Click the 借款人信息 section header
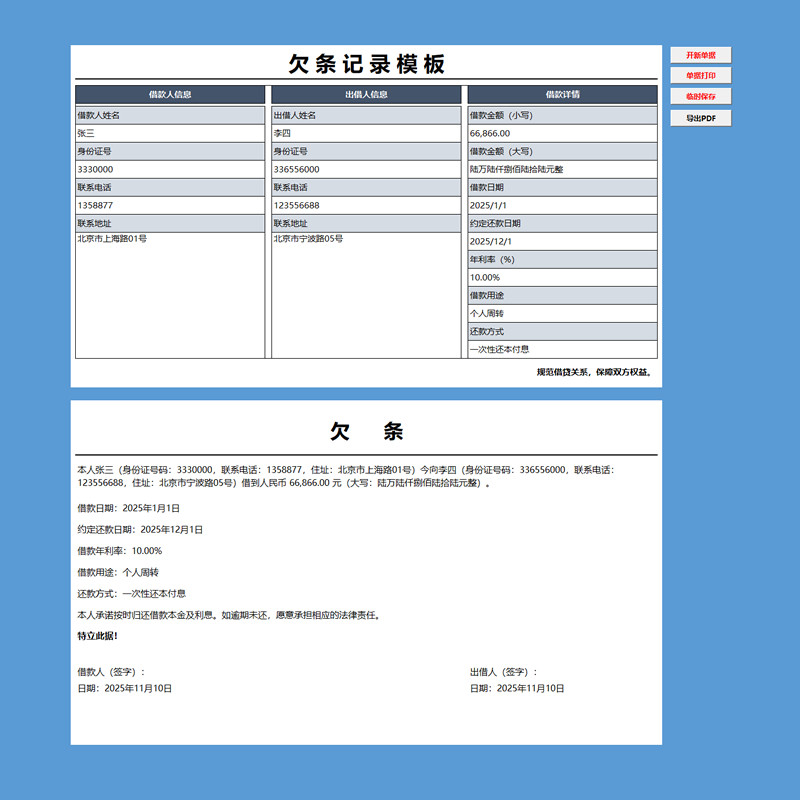This screenshot has width=800, height=800. click(170, 94)
